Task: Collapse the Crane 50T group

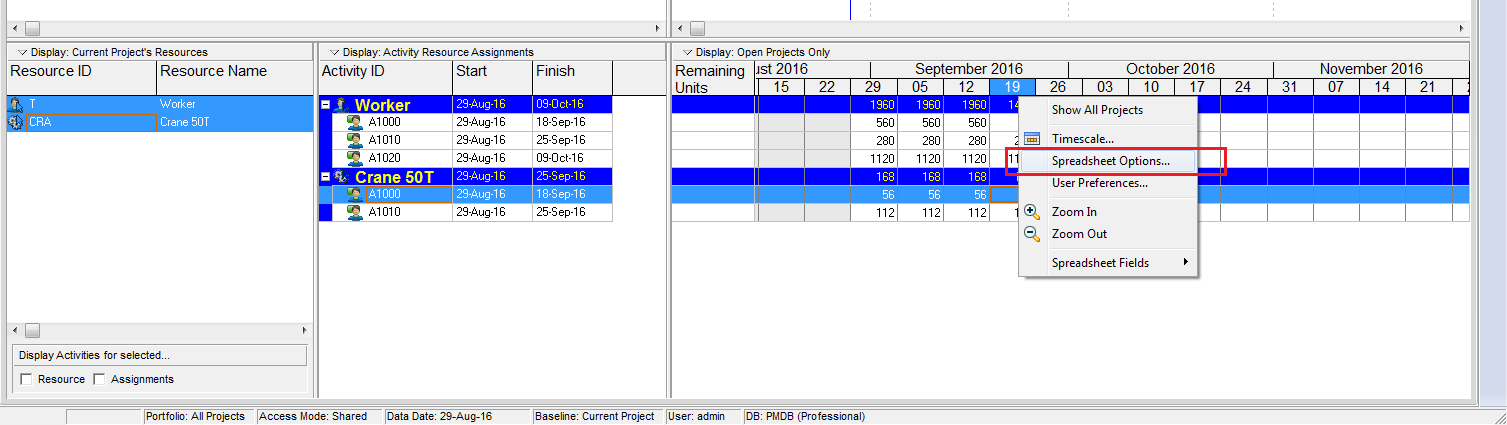Action: click(x=326, y=177)
